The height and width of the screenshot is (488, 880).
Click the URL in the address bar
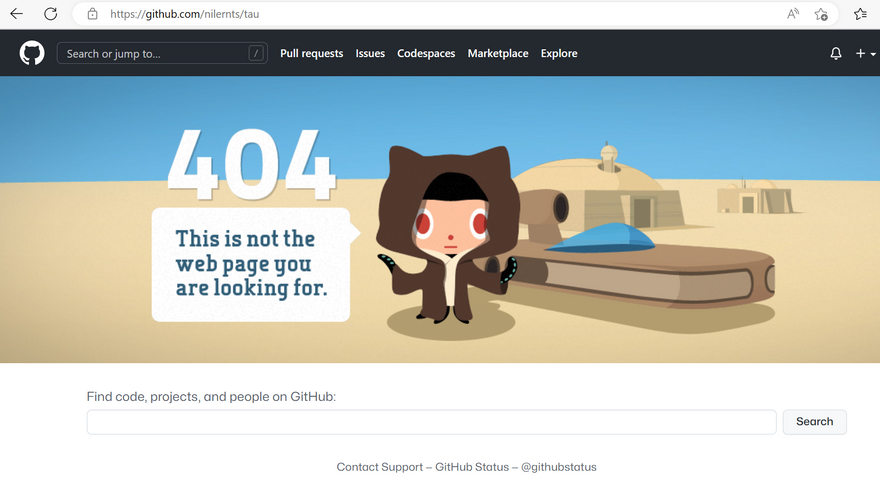pos(190,14)
